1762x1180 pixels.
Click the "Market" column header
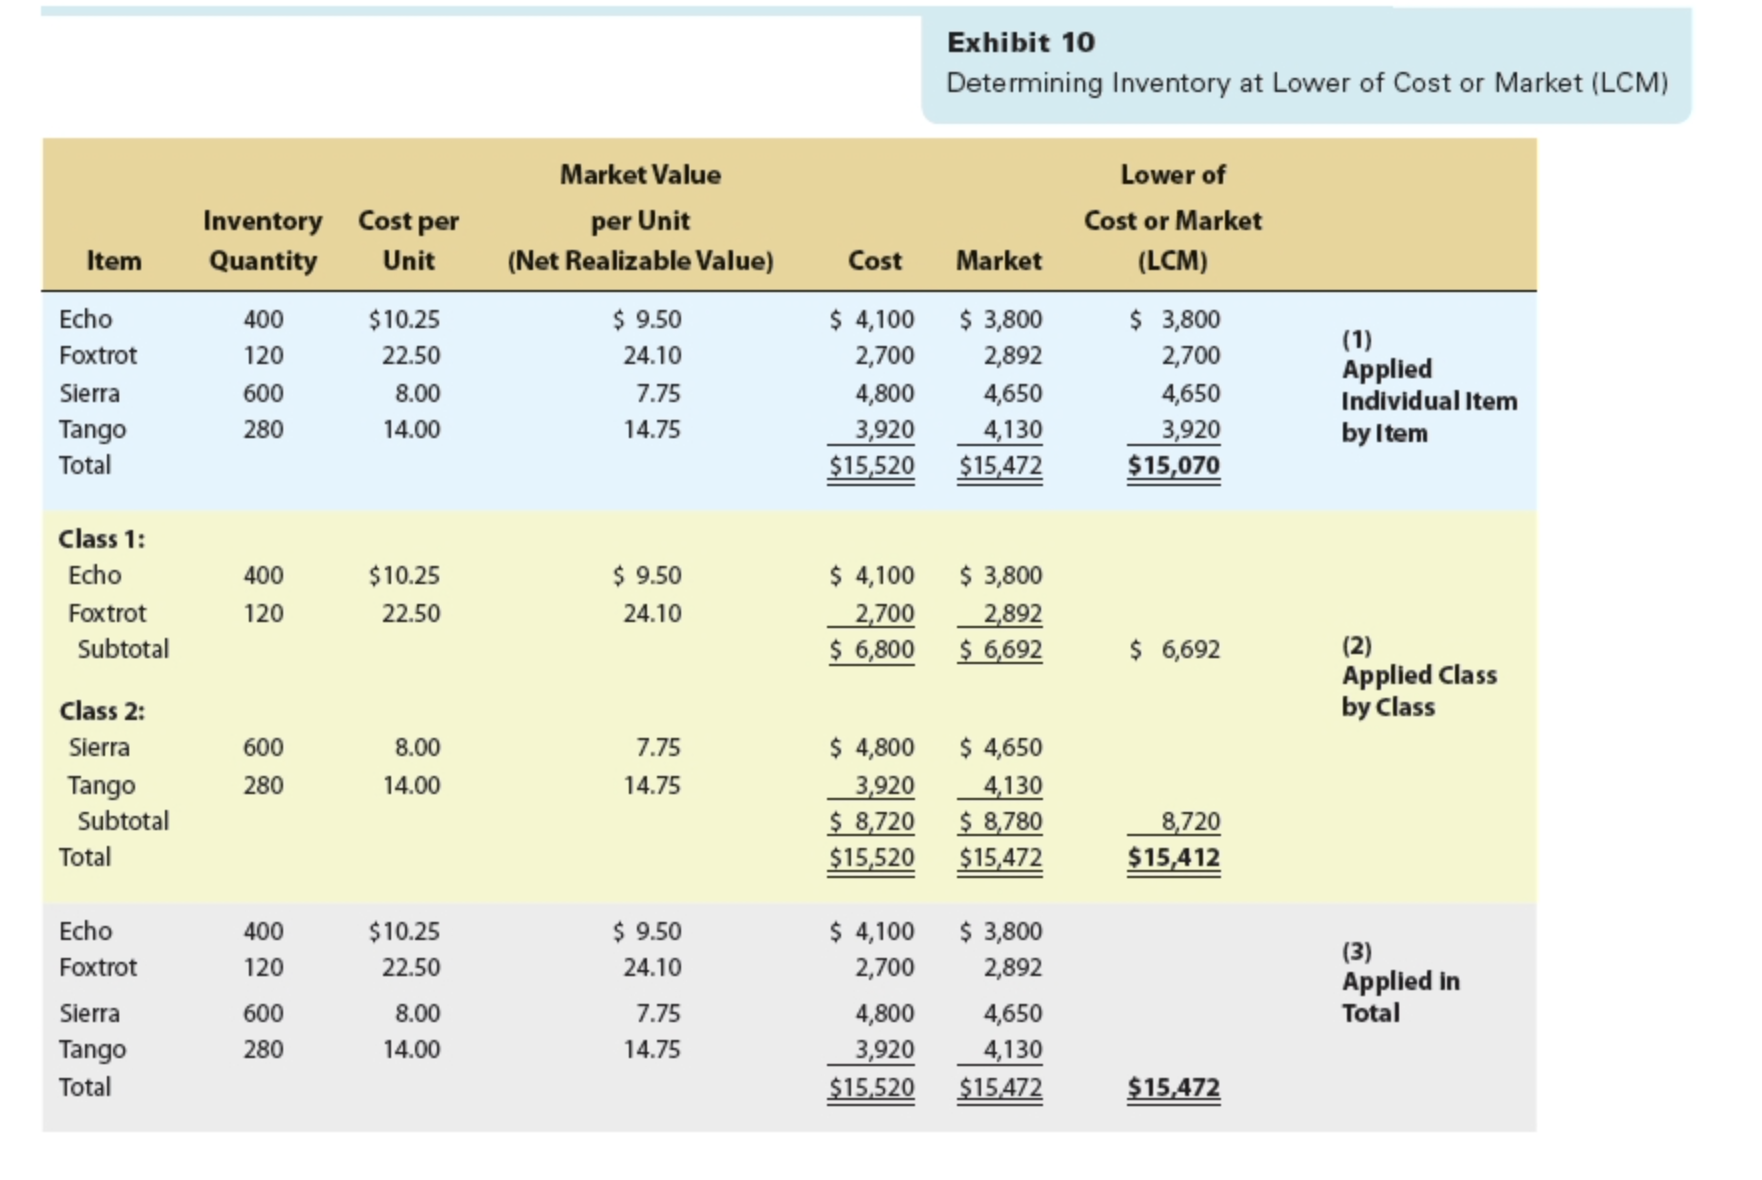click(998, 261)
